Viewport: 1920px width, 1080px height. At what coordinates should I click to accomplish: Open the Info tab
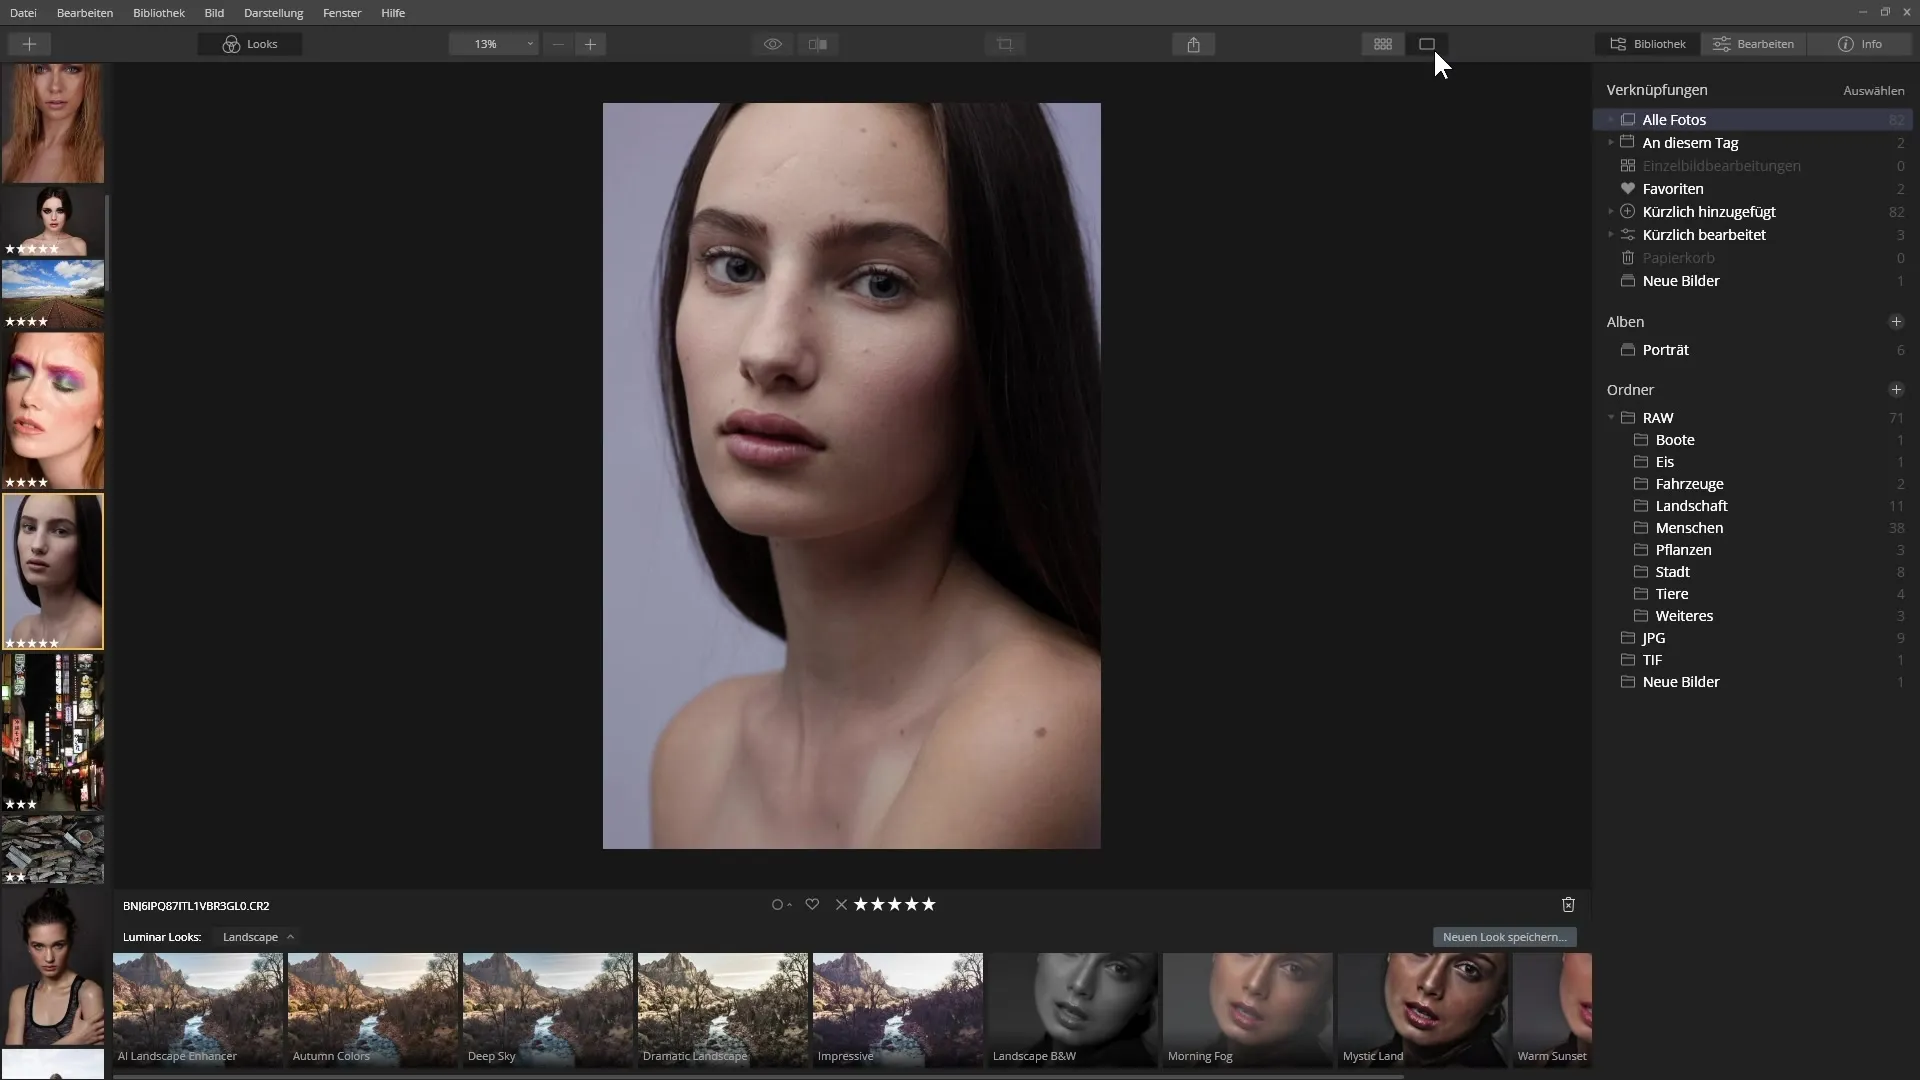(x=1860, y=44)
